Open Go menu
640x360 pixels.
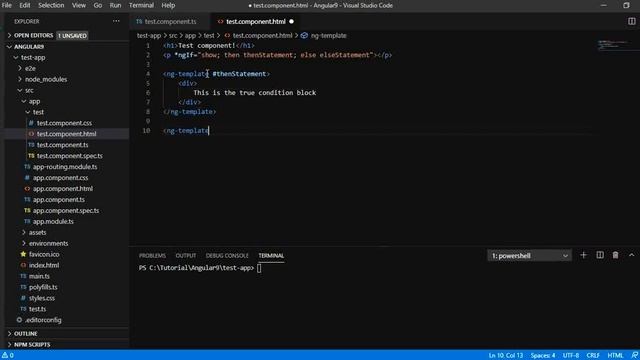(98, 5)
